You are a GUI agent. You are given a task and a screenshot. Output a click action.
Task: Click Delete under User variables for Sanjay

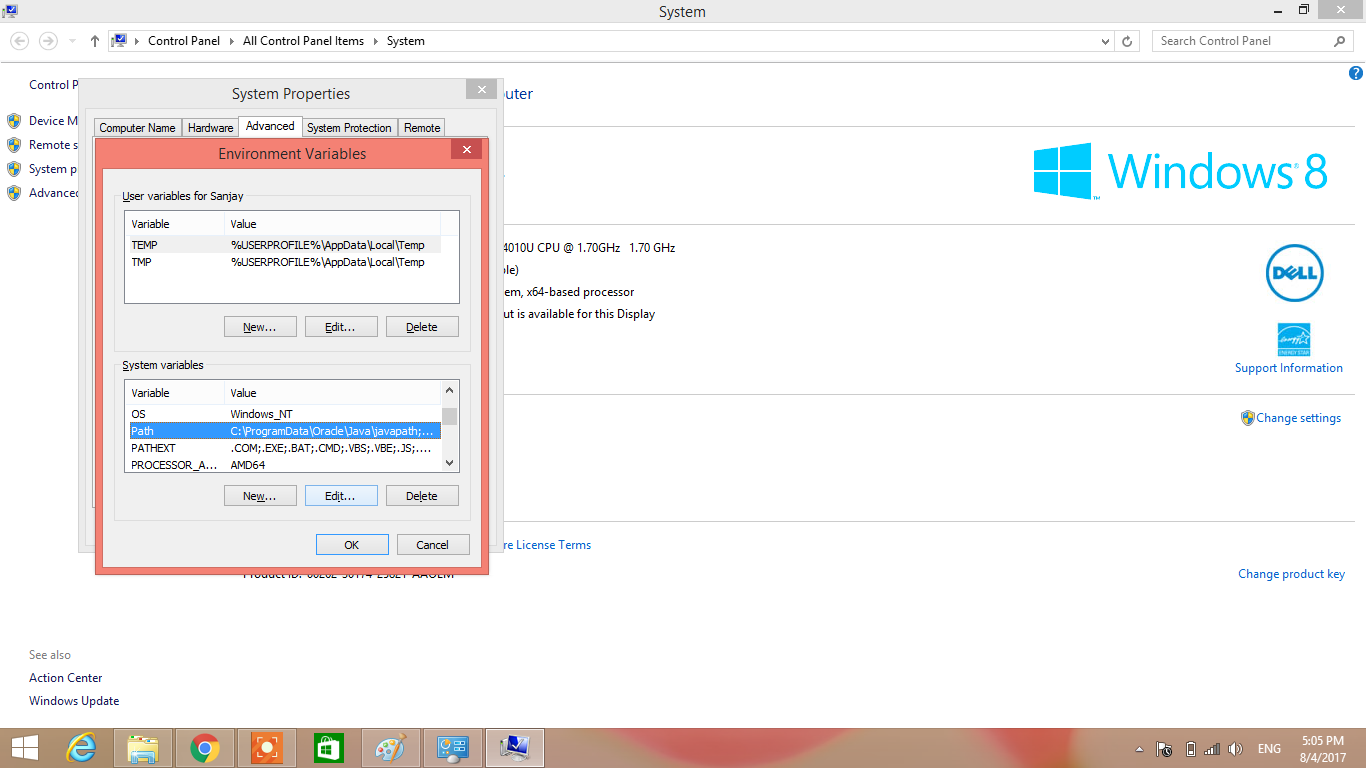tap(422, 327)
